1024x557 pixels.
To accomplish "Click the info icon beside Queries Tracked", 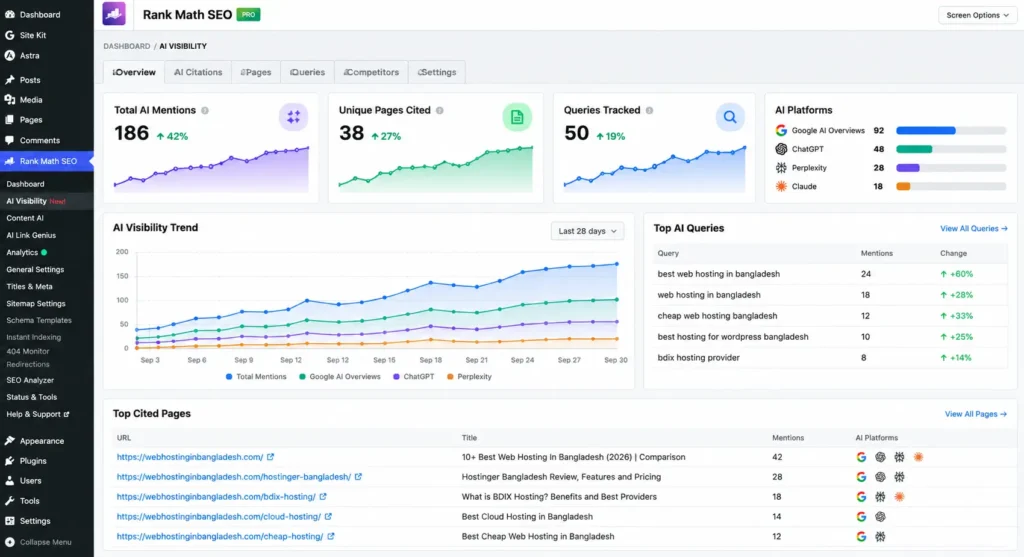I will [x=649, y=110].
